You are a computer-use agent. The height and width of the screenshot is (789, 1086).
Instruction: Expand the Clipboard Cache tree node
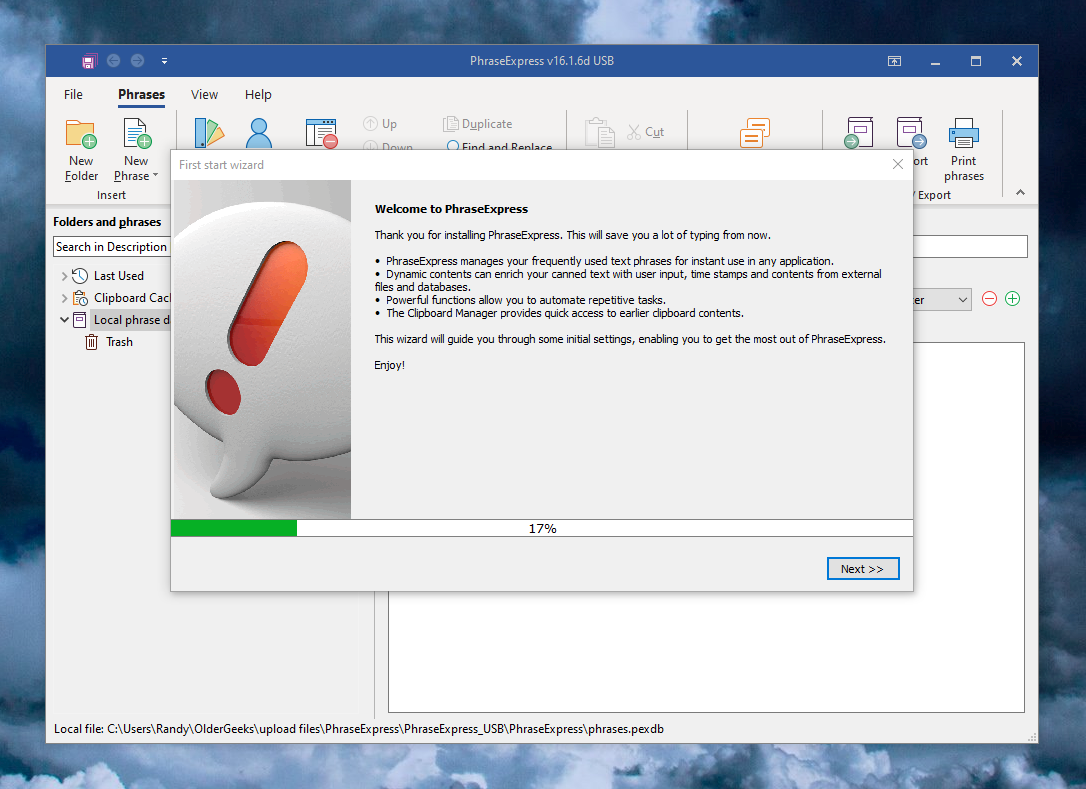pos(64,299)
